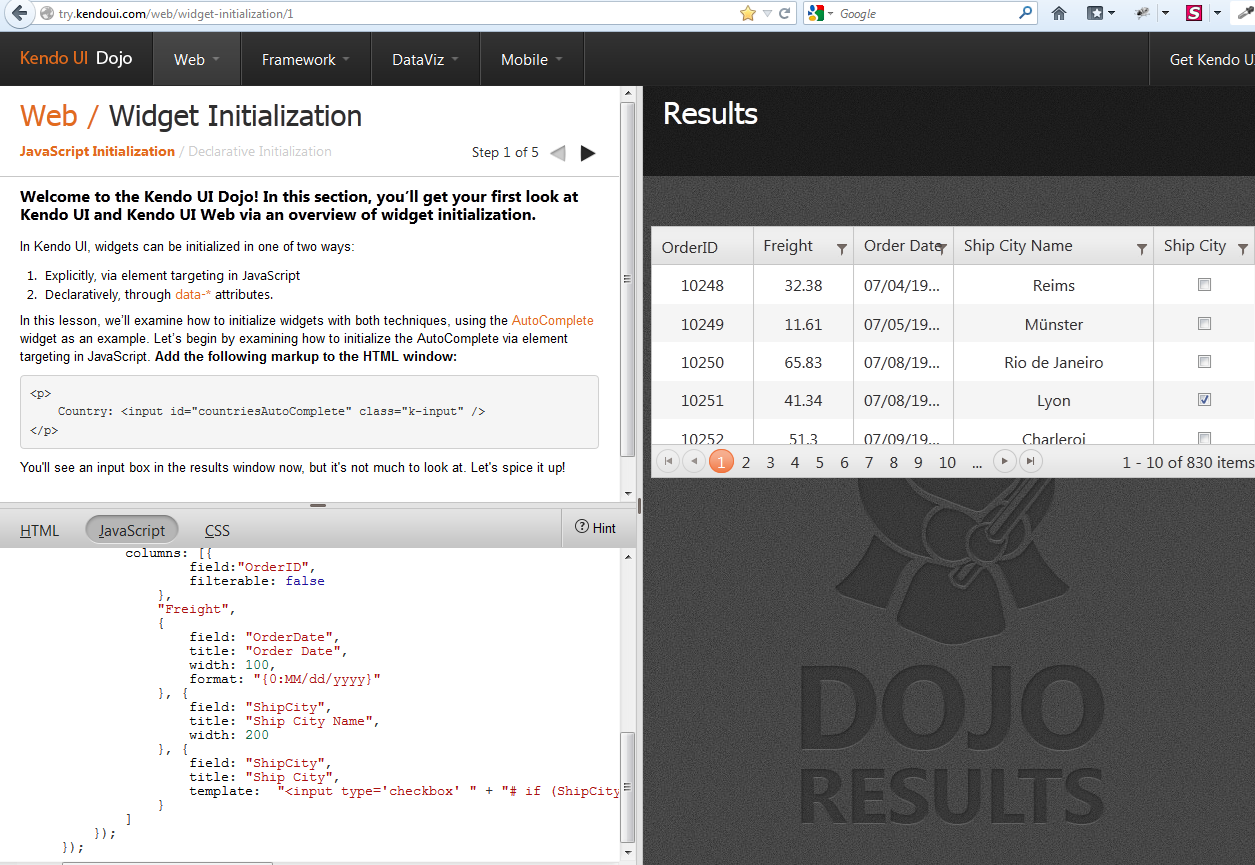Switch to the CSS tab
1255x865 pixels.
click(x=217, y=529)
